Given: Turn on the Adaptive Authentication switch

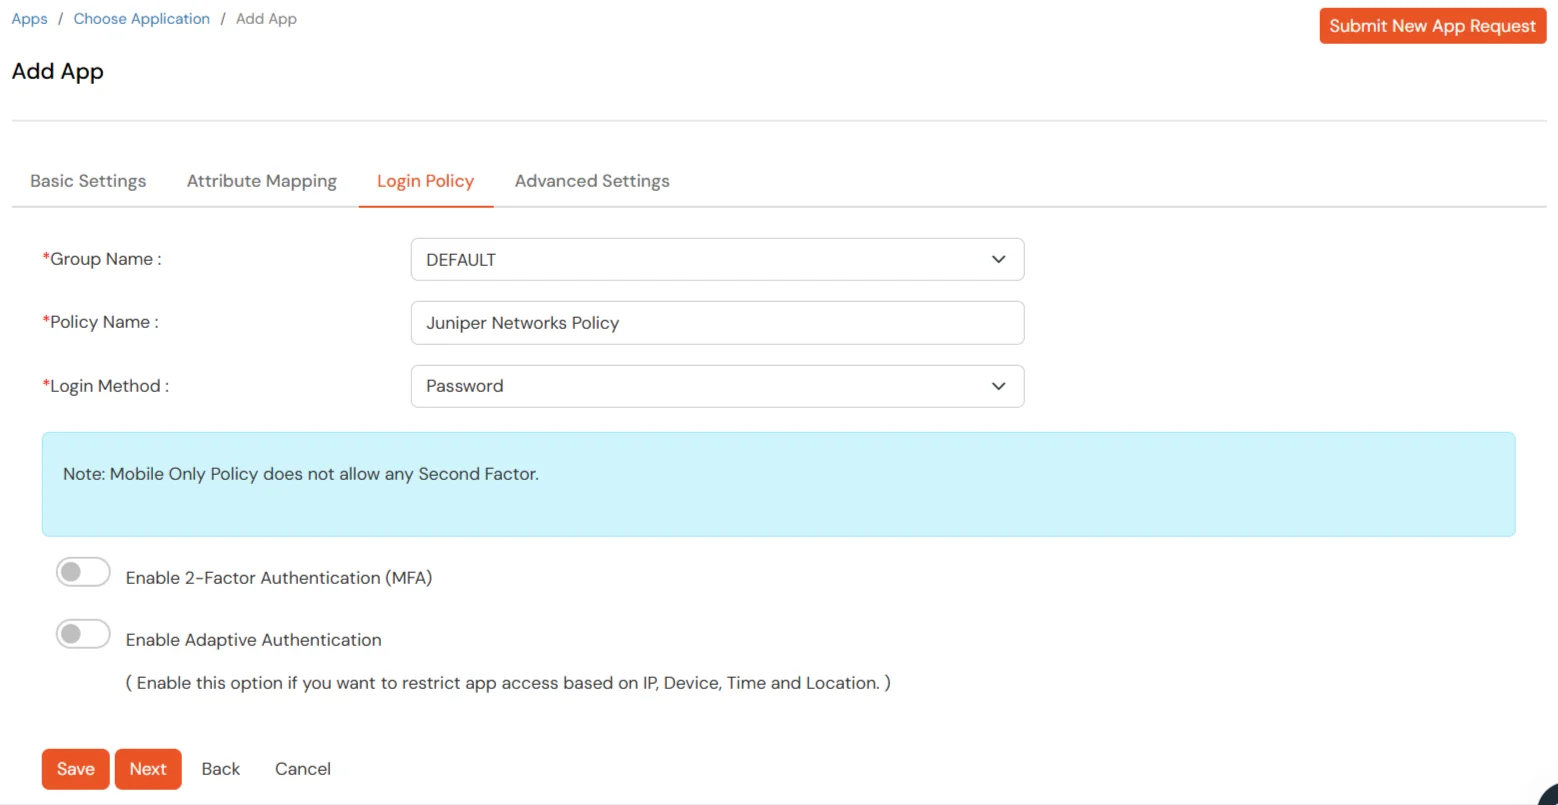Looking at the screenshot, I should coord(83,634).
